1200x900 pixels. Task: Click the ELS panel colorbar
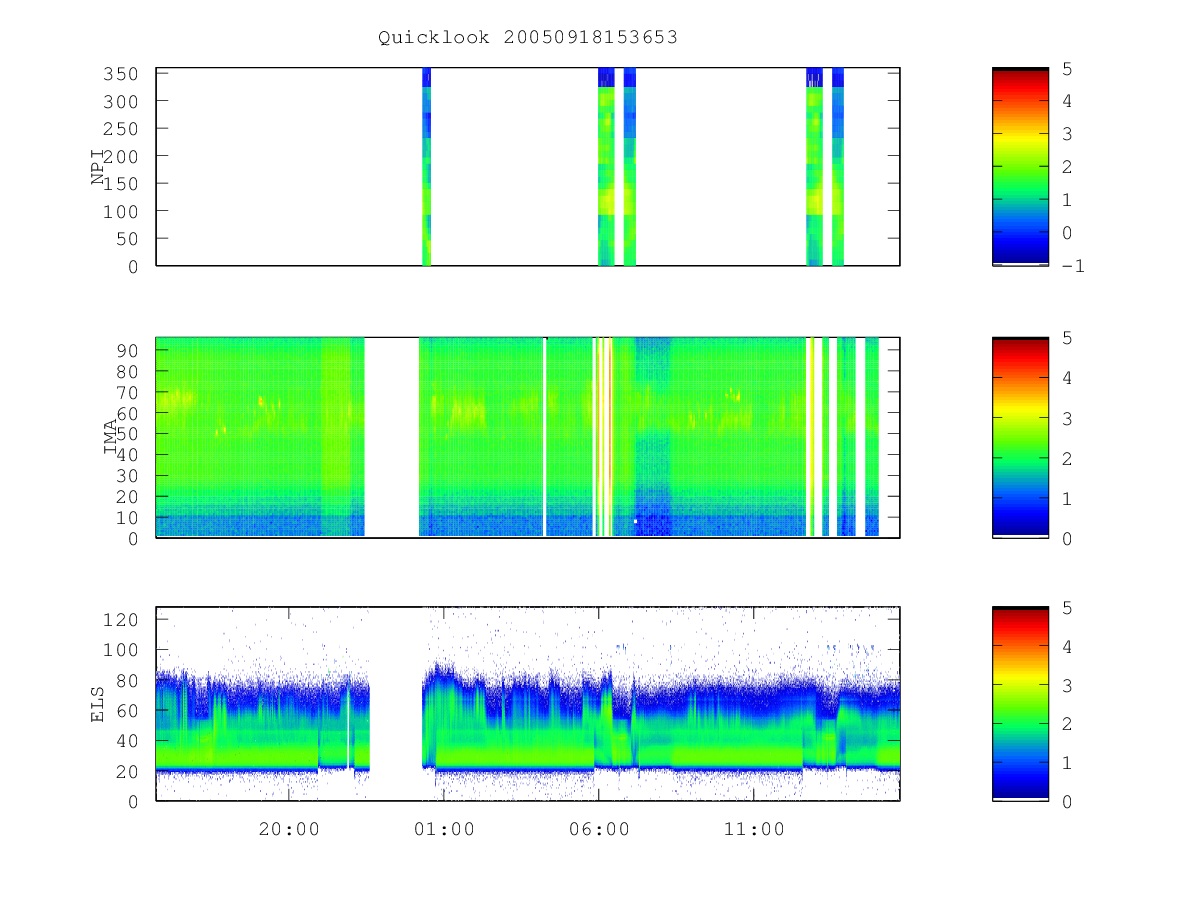[x=1020, y=704]
